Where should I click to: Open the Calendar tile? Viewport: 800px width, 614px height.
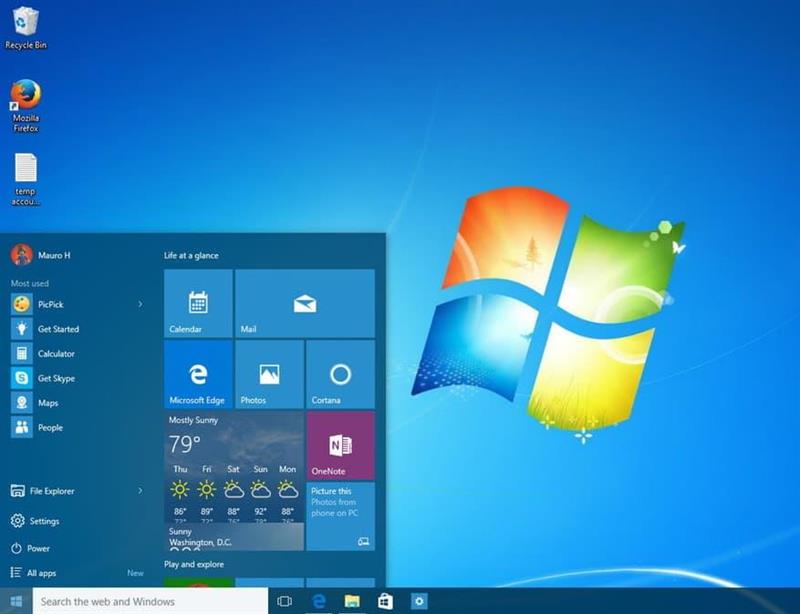pyautogui.click(x=198, y=304)
